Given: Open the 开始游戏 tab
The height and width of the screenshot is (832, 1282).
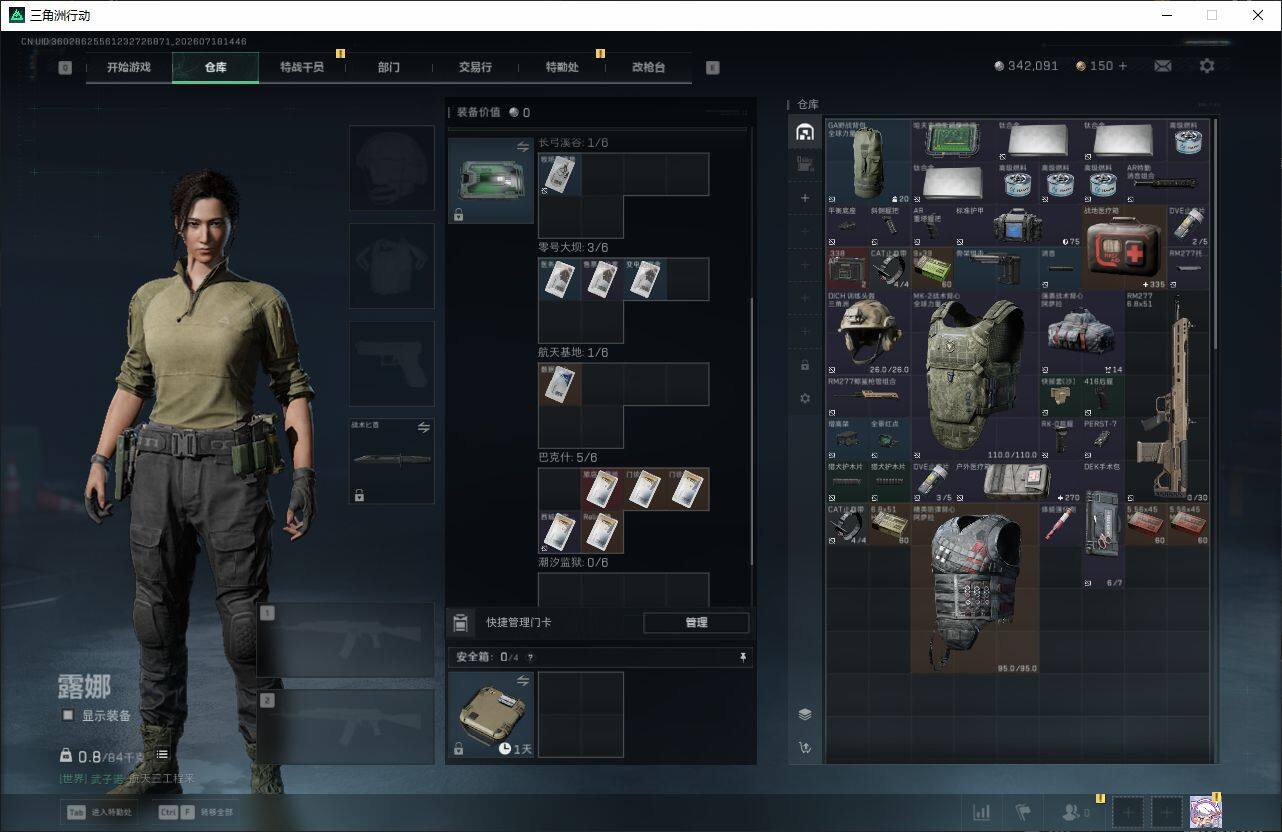Looking at the screenshot, I should tap(129, 67).
